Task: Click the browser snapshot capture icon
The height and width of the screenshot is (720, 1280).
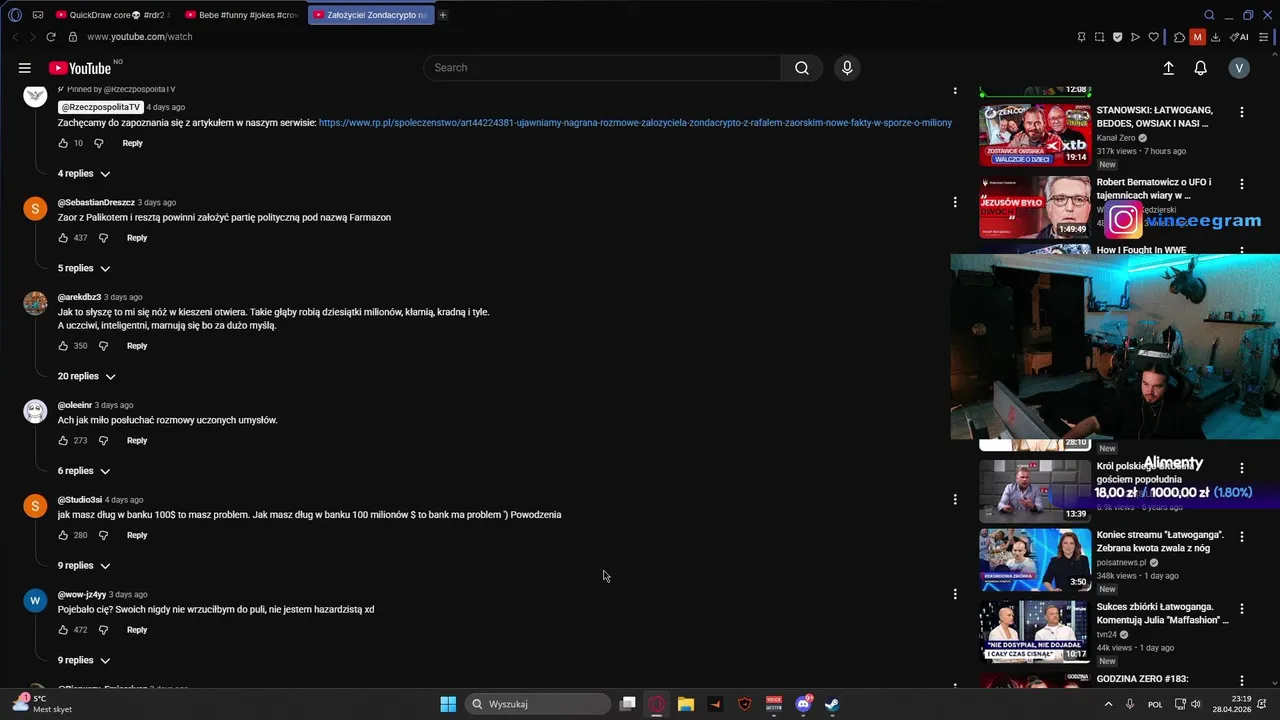Action: 1099,37
